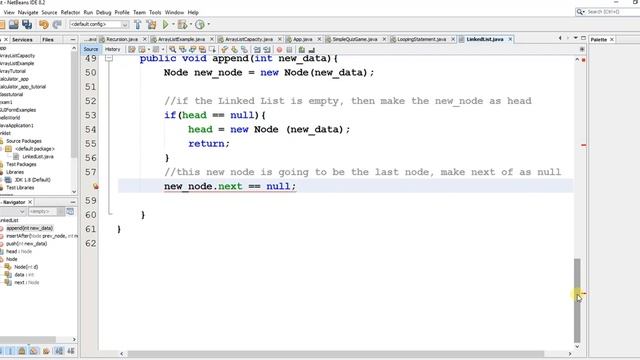Select LinkedList.java in Projects tree
Viewport: 640px width, 360px height.
pos(38,157)
